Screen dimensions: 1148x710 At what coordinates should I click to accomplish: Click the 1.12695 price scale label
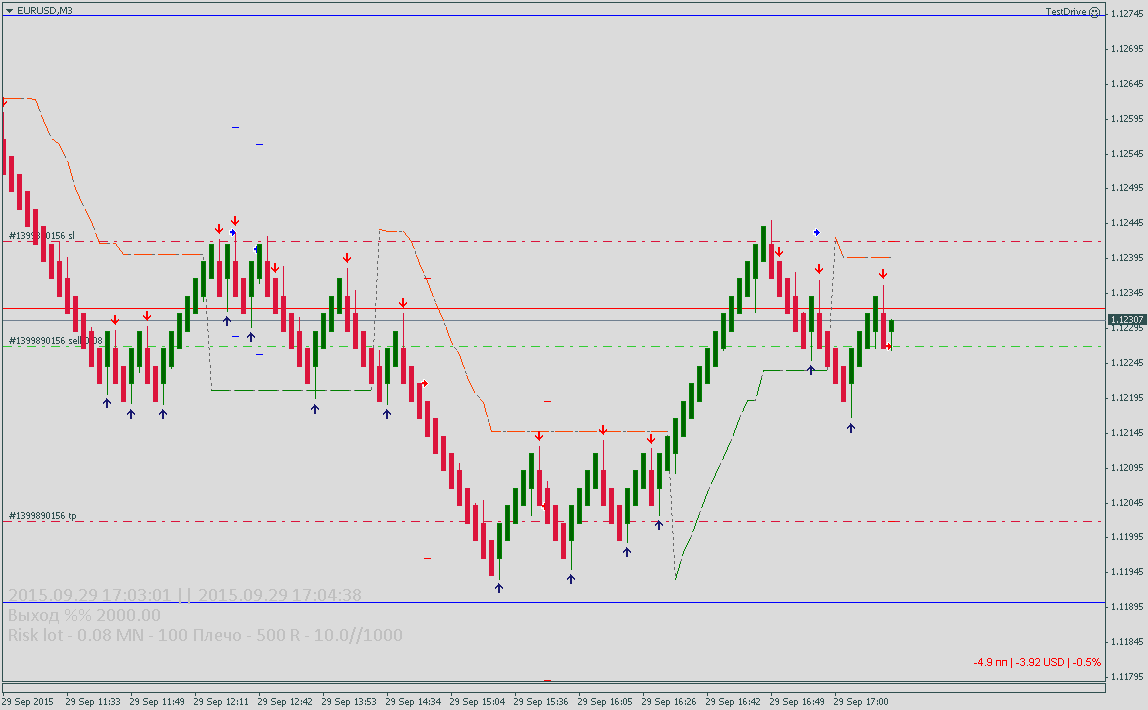(x=1128, y=49)
